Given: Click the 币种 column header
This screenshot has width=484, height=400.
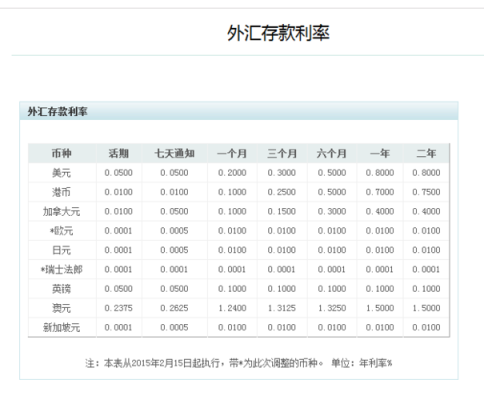Looking at the screenshot, I should tap(62, 153).
